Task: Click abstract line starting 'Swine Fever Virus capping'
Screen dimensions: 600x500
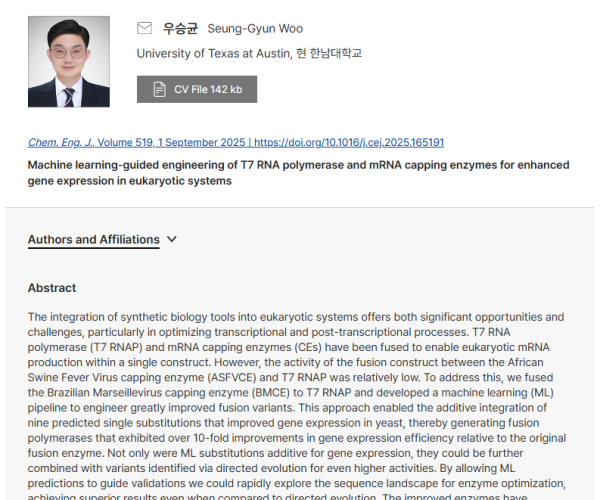Action: coord(290,378)
